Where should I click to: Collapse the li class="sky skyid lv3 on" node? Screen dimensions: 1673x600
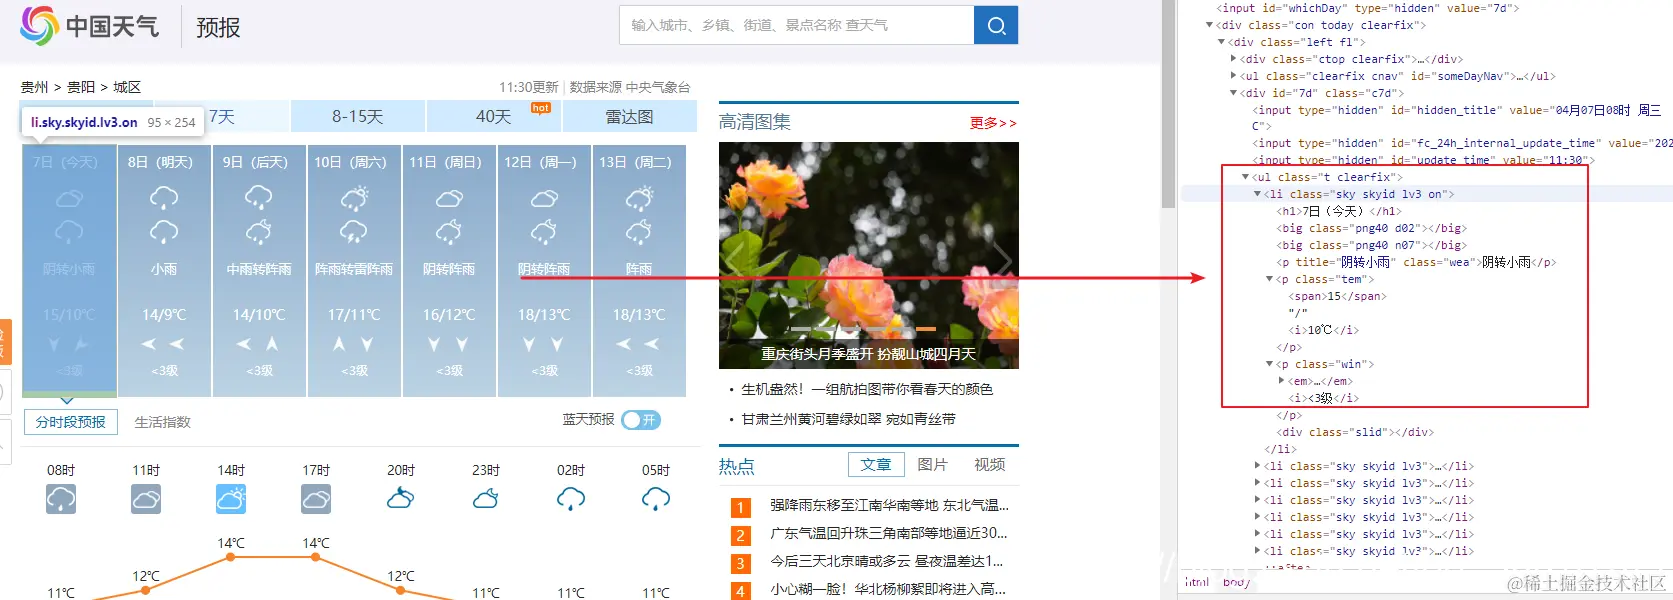click(x=1258, y=194)
